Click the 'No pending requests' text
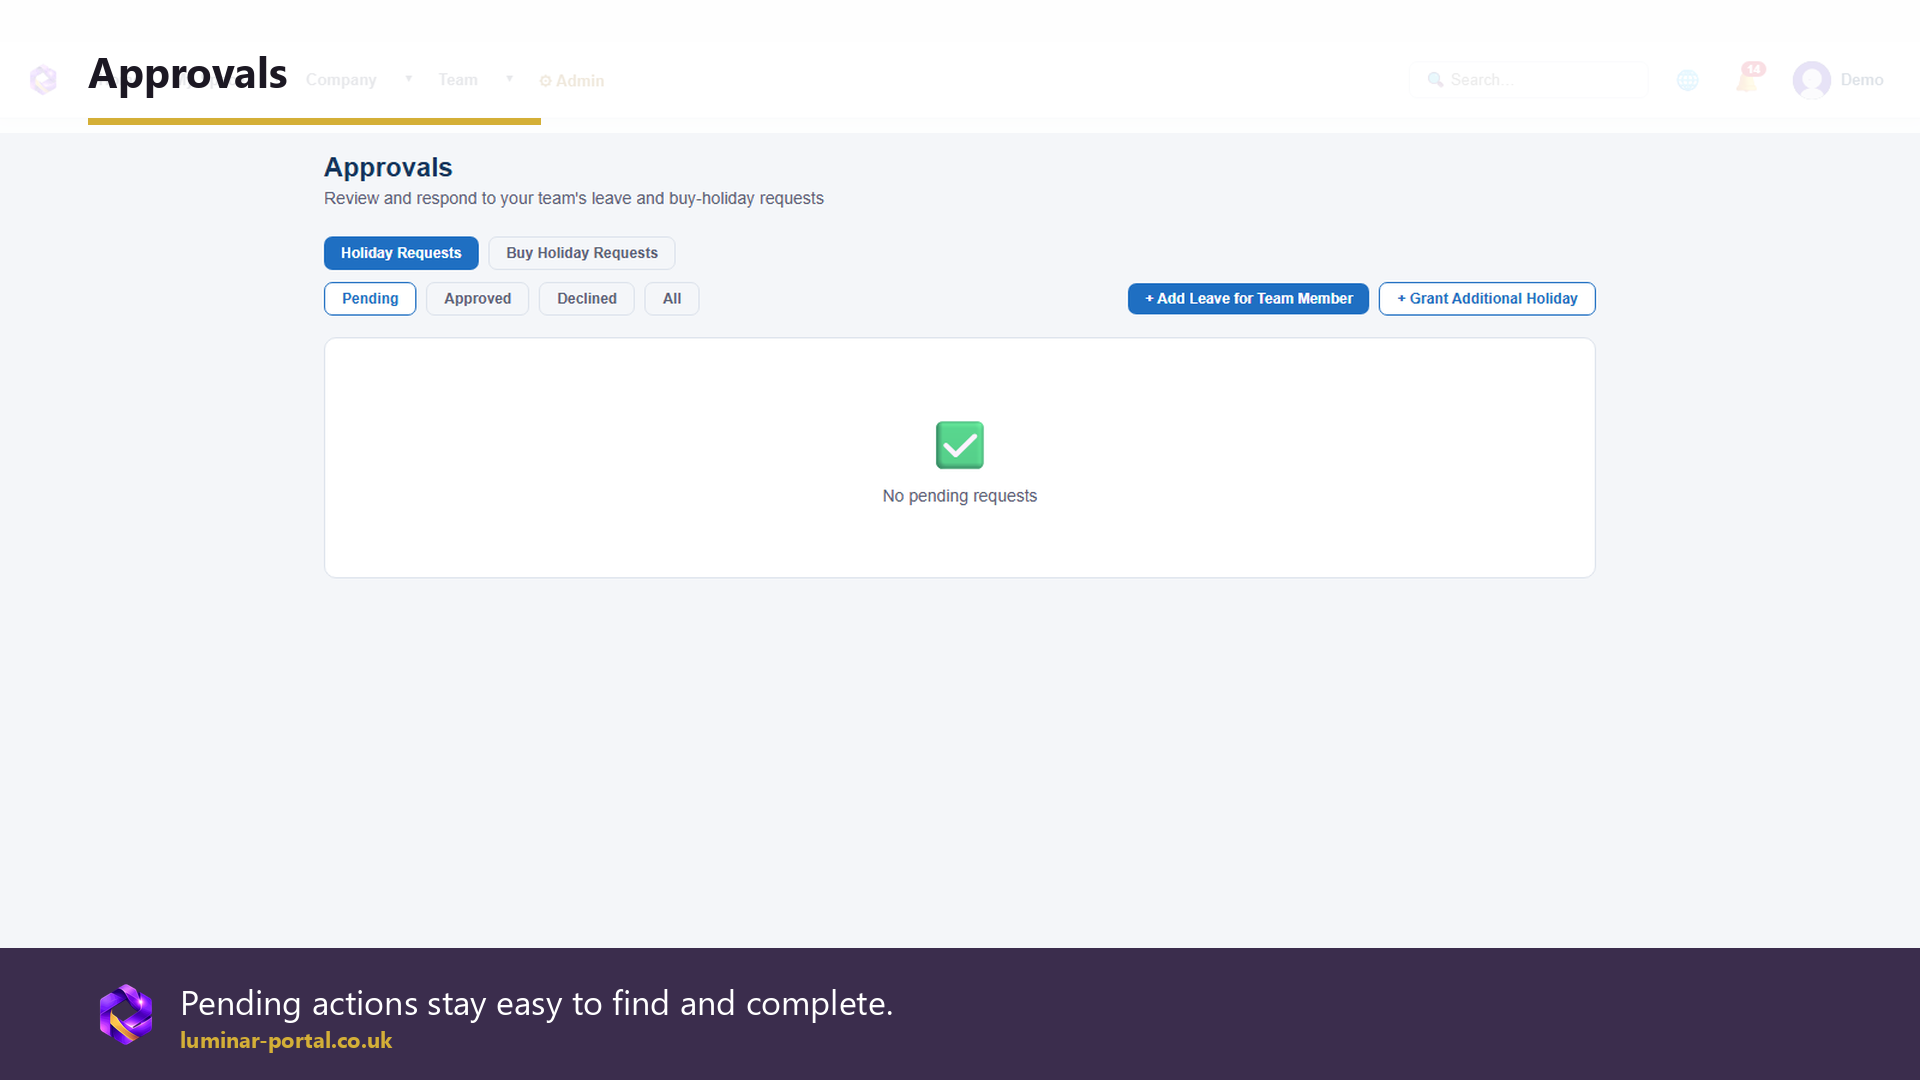Image resolution: width=1920 pixels, height=1080 pixels. [960, 496]
